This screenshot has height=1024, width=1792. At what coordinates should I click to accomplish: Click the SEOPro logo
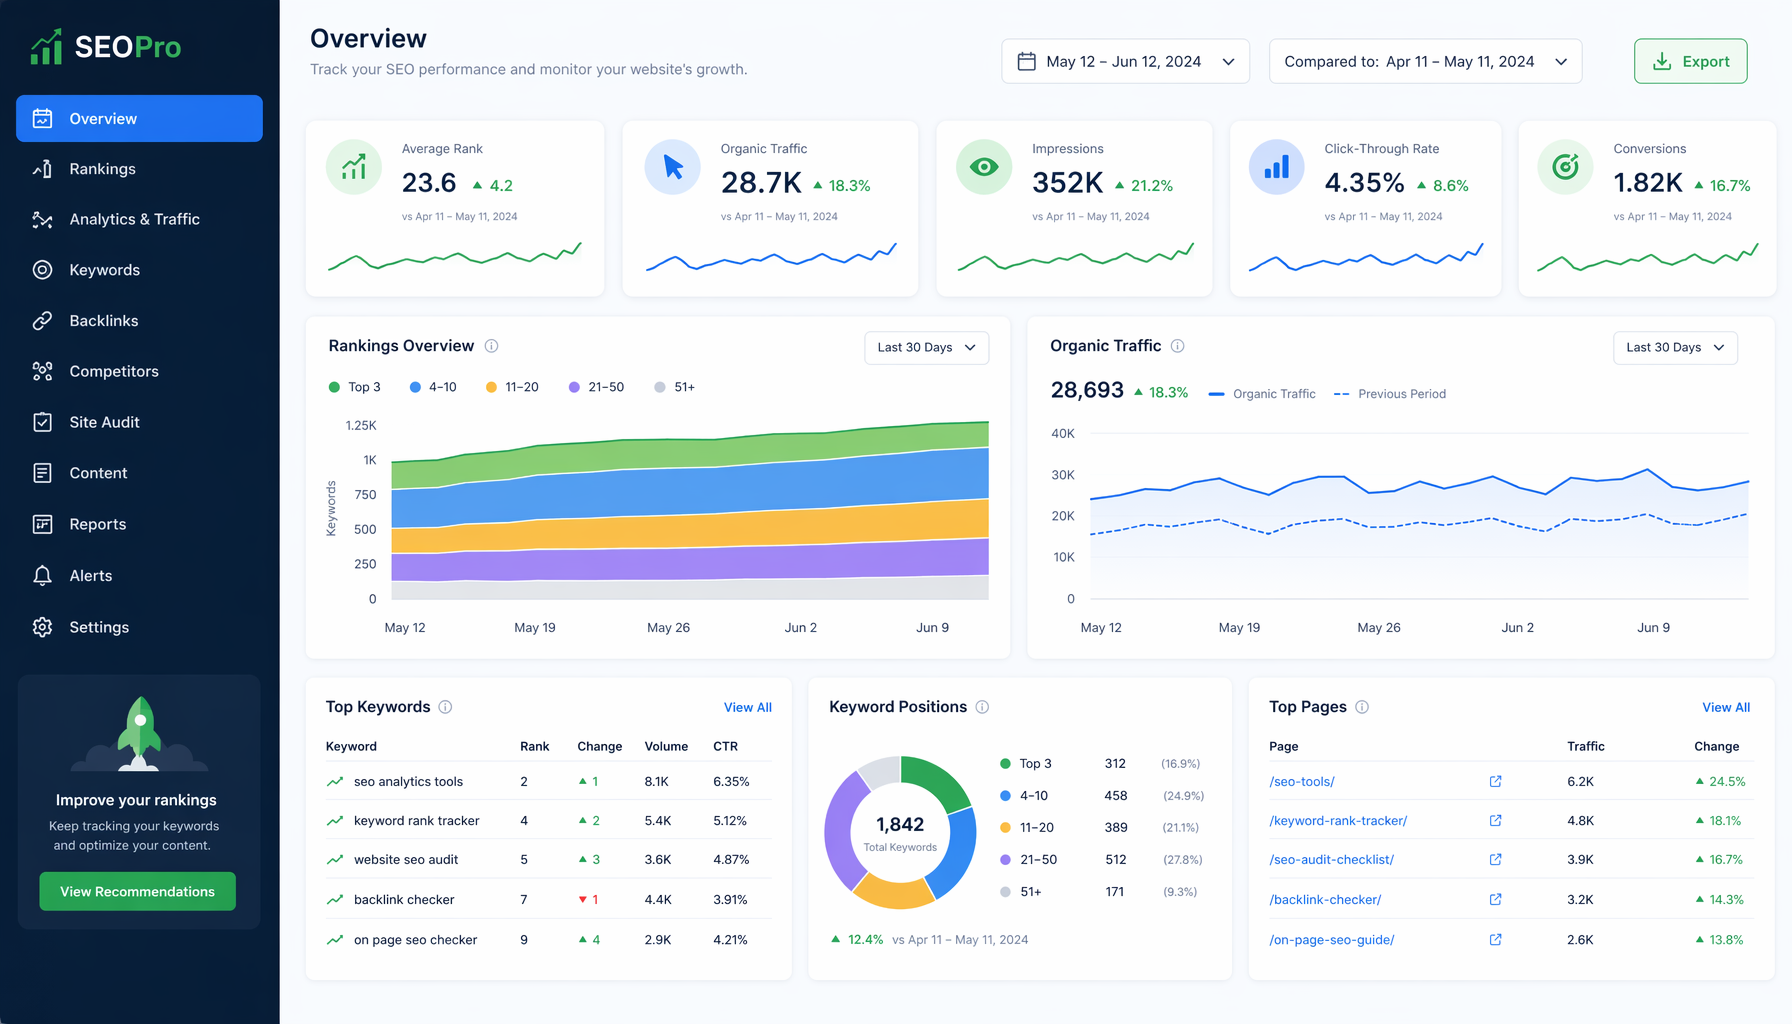click(106, 46)
